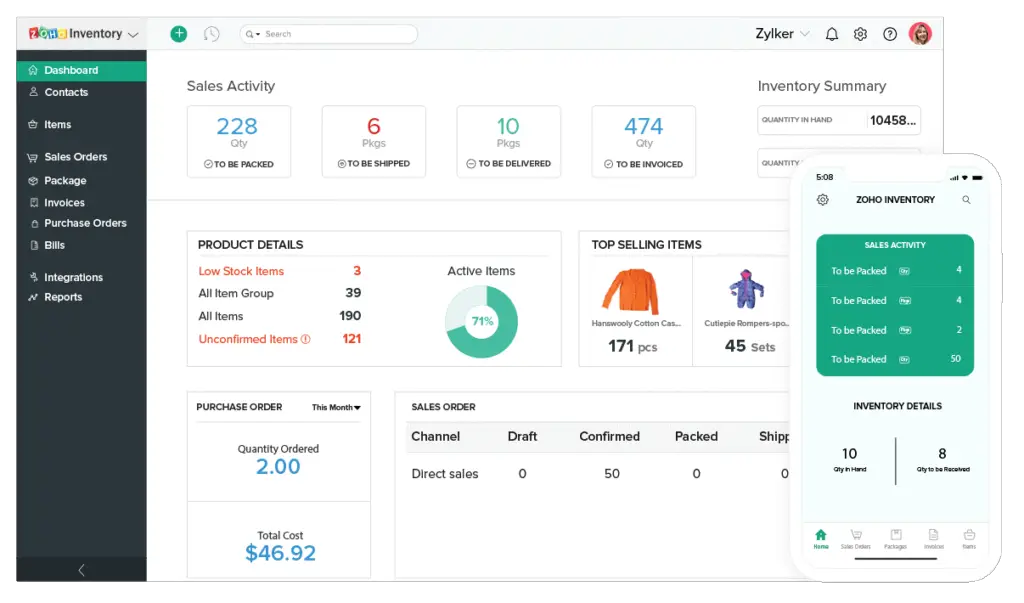Open the search filter dropdown arrow
This screenshot has height=603, width=1024.
pyautogui.click(x=258, y=34)
